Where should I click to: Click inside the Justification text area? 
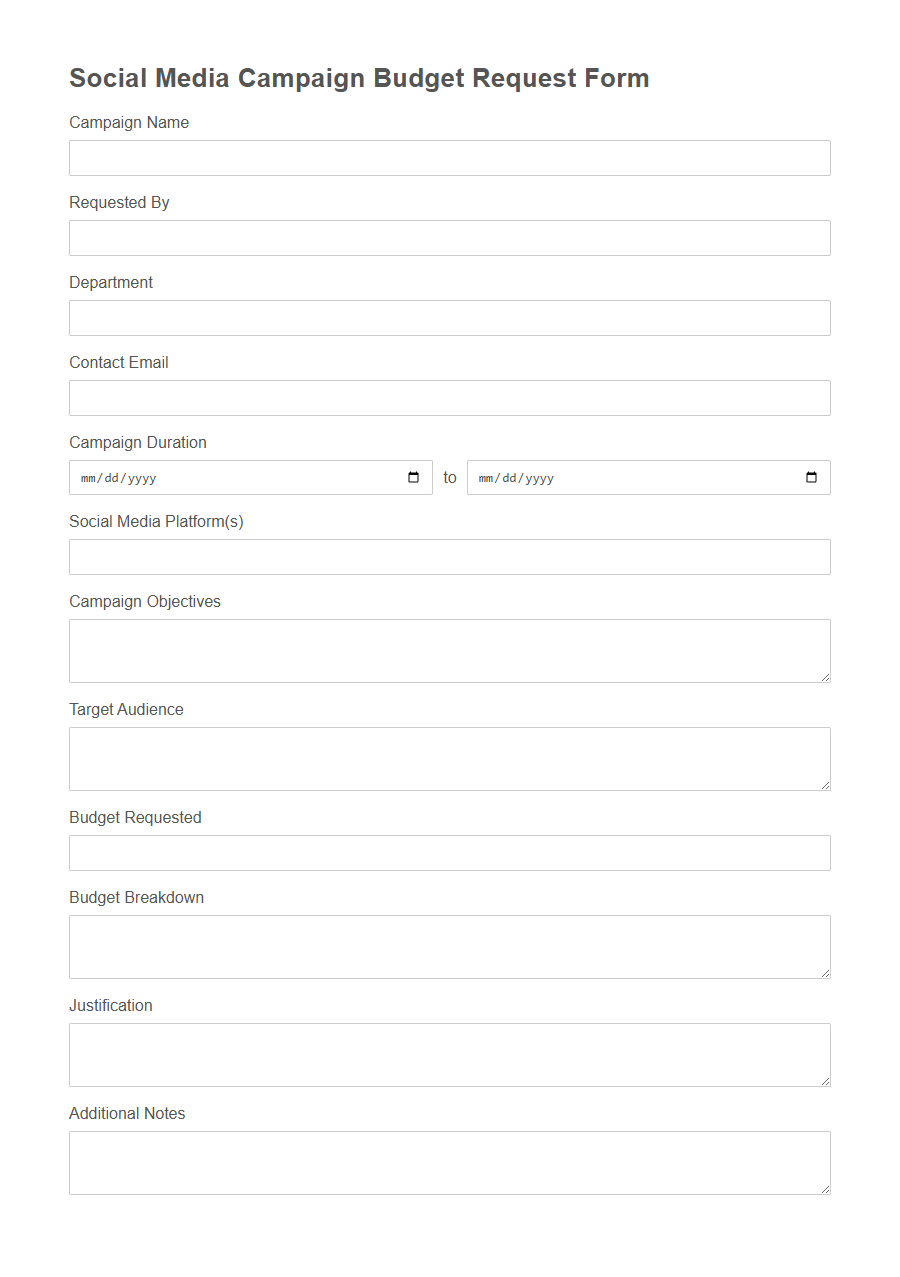pos(449,1052)
